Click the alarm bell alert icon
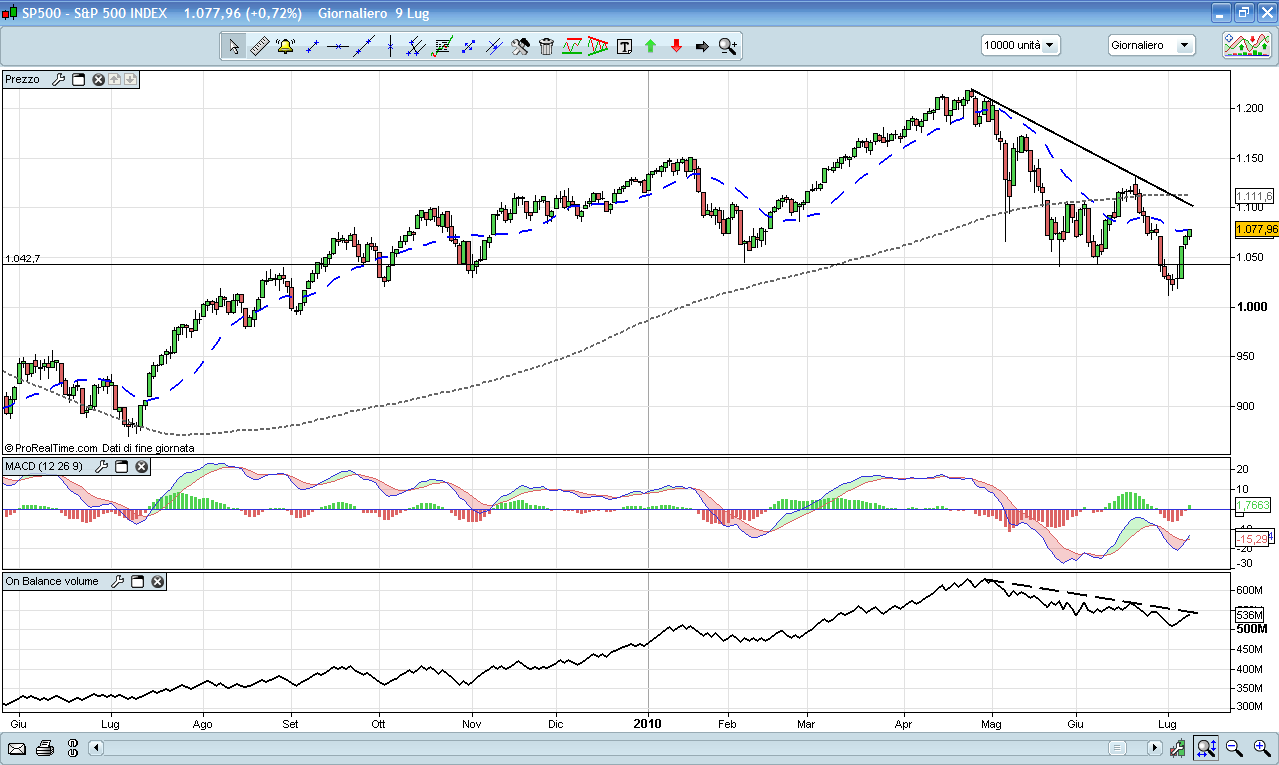 point(285,46)
